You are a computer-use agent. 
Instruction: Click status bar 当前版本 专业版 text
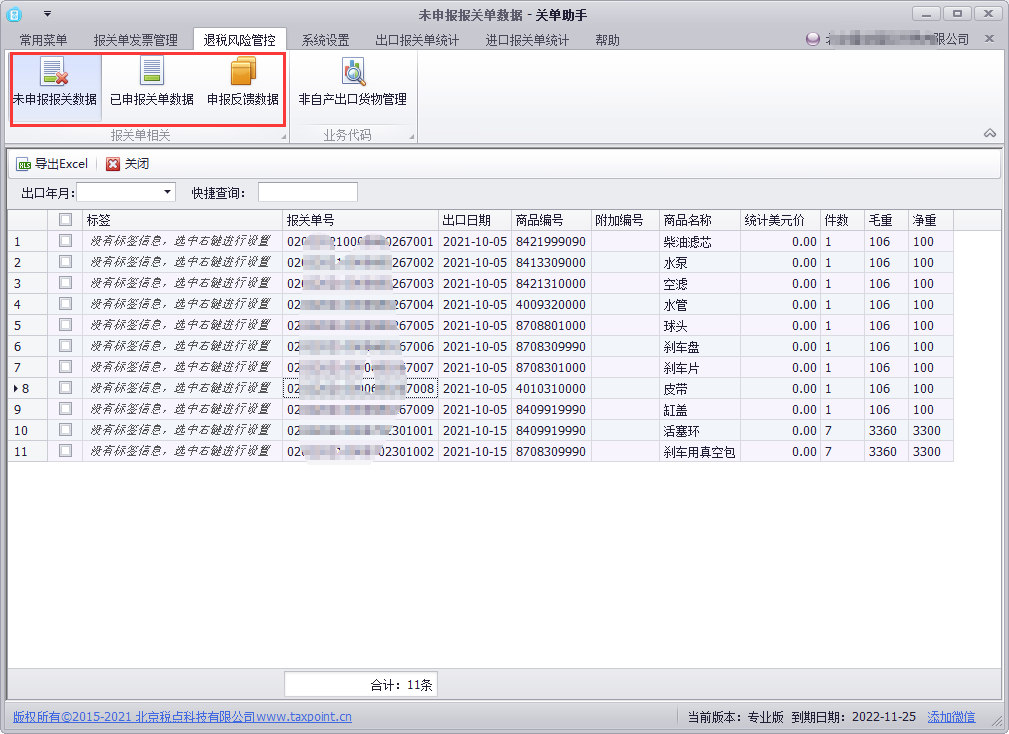pos(736,717)
